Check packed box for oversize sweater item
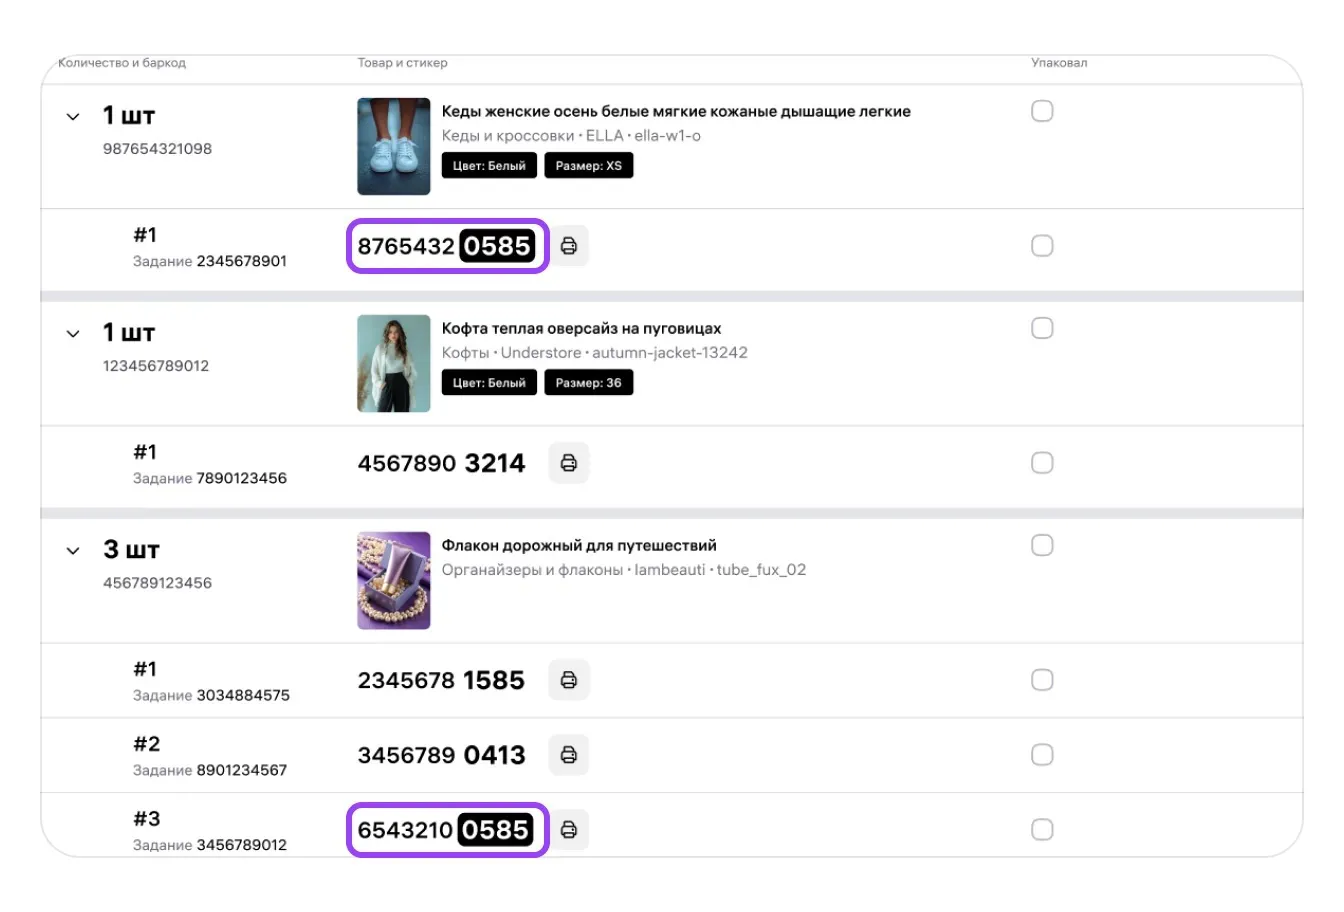This screenshot has width=1344, height=912. pyautogui.click(x=1042, y=328)
